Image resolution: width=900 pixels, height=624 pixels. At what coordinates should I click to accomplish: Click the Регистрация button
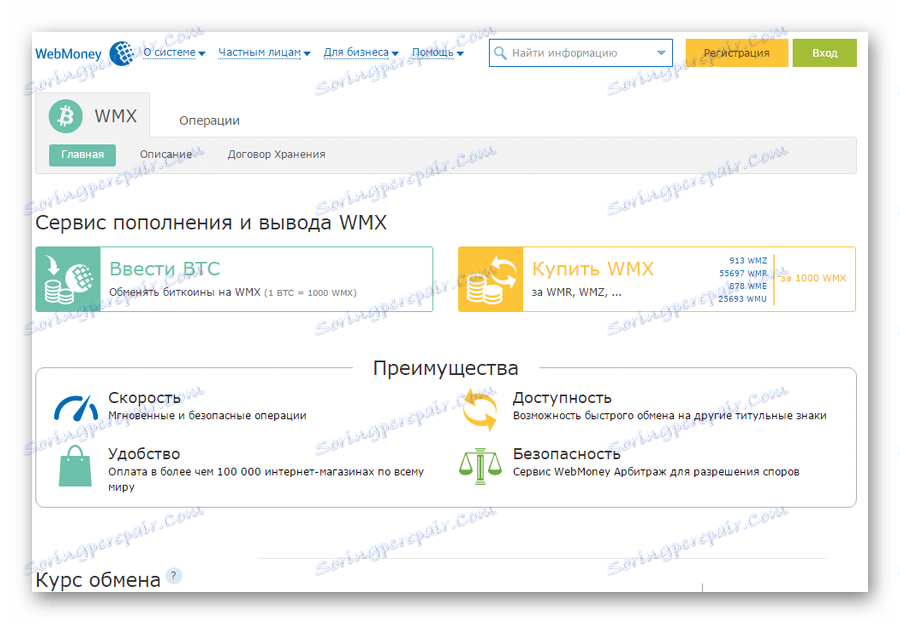pos(736,53)
